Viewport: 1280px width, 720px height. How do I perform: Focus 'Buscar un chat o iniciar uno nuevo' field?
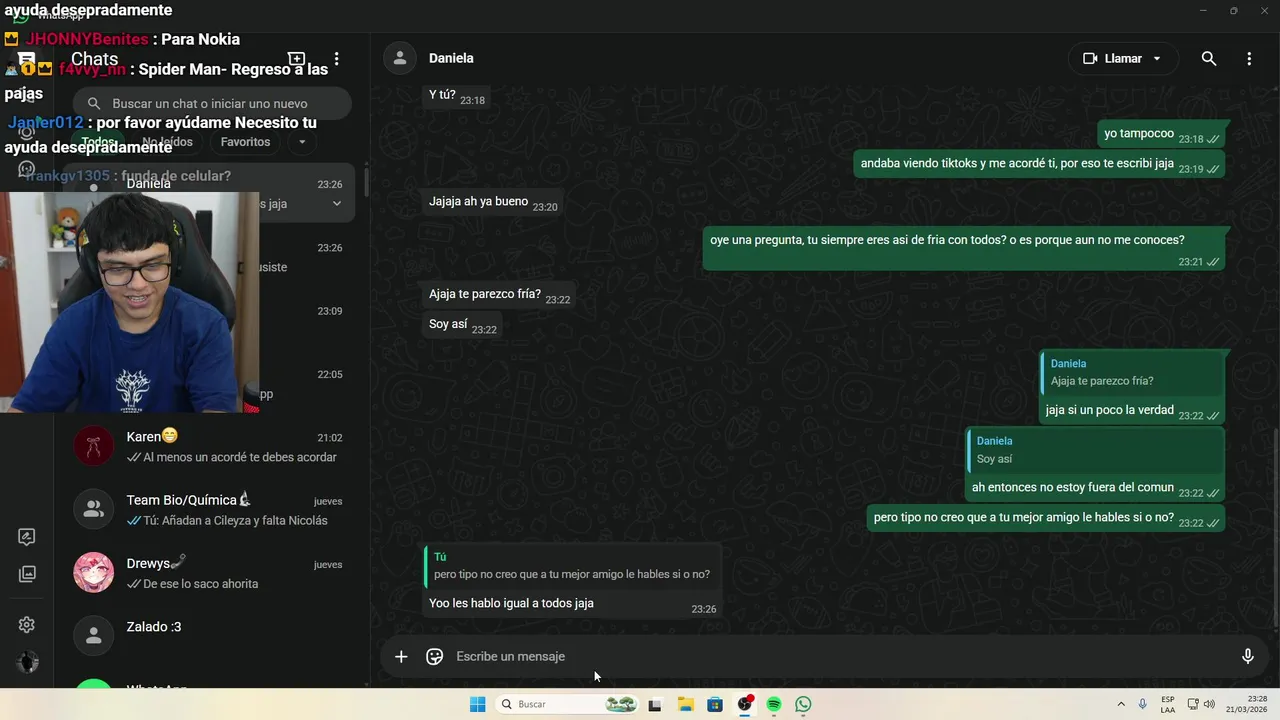[x=212, y=103]
